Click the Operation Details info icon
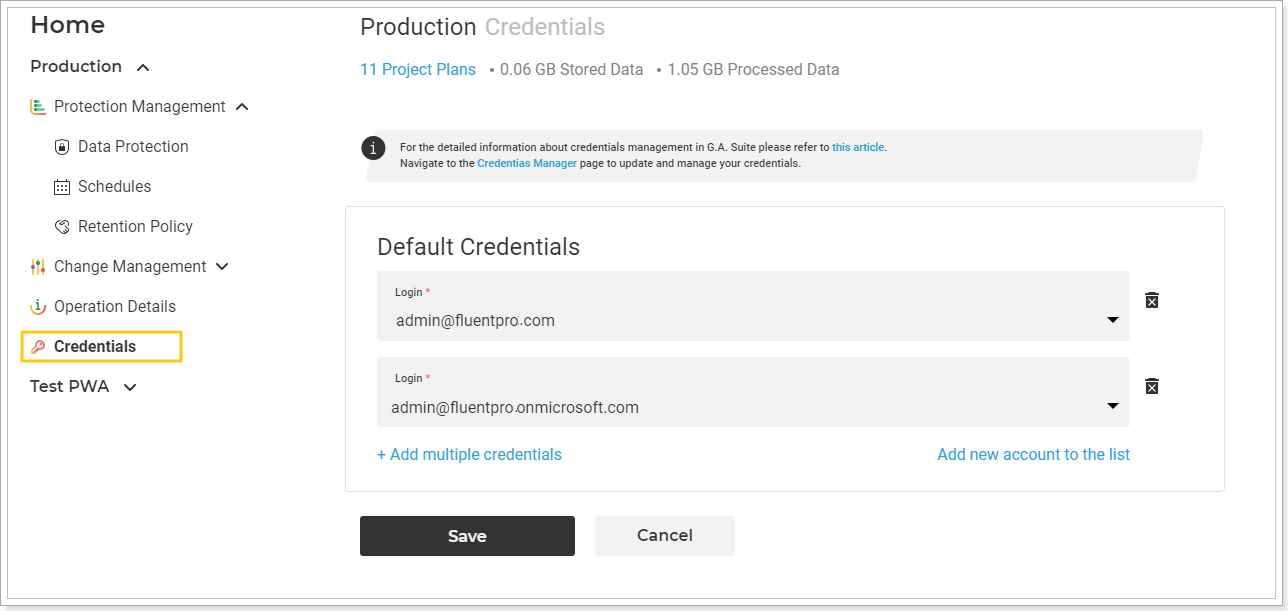This screenshot has width=1288, height=611. (x=38, y=307)
